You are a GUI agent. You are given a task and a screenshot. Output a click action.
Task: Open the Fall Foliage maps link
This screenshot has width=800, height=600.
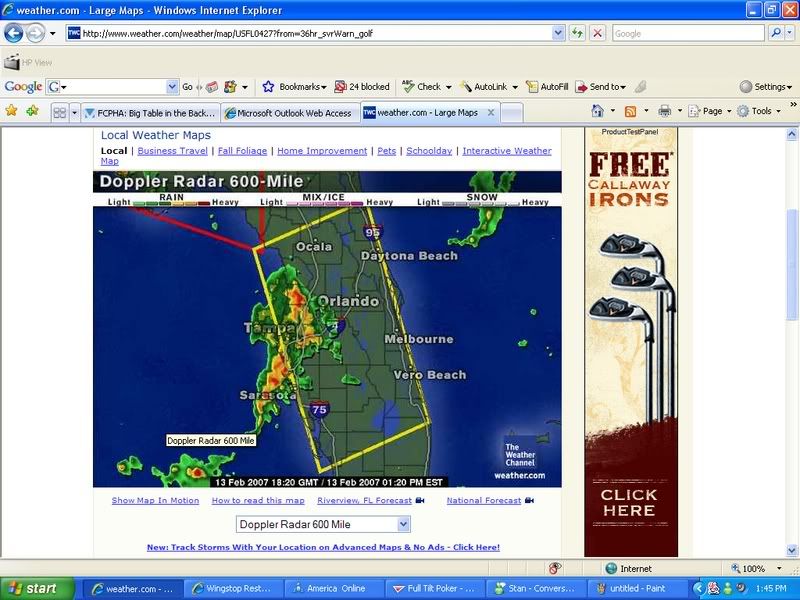(x=242, y=151)
